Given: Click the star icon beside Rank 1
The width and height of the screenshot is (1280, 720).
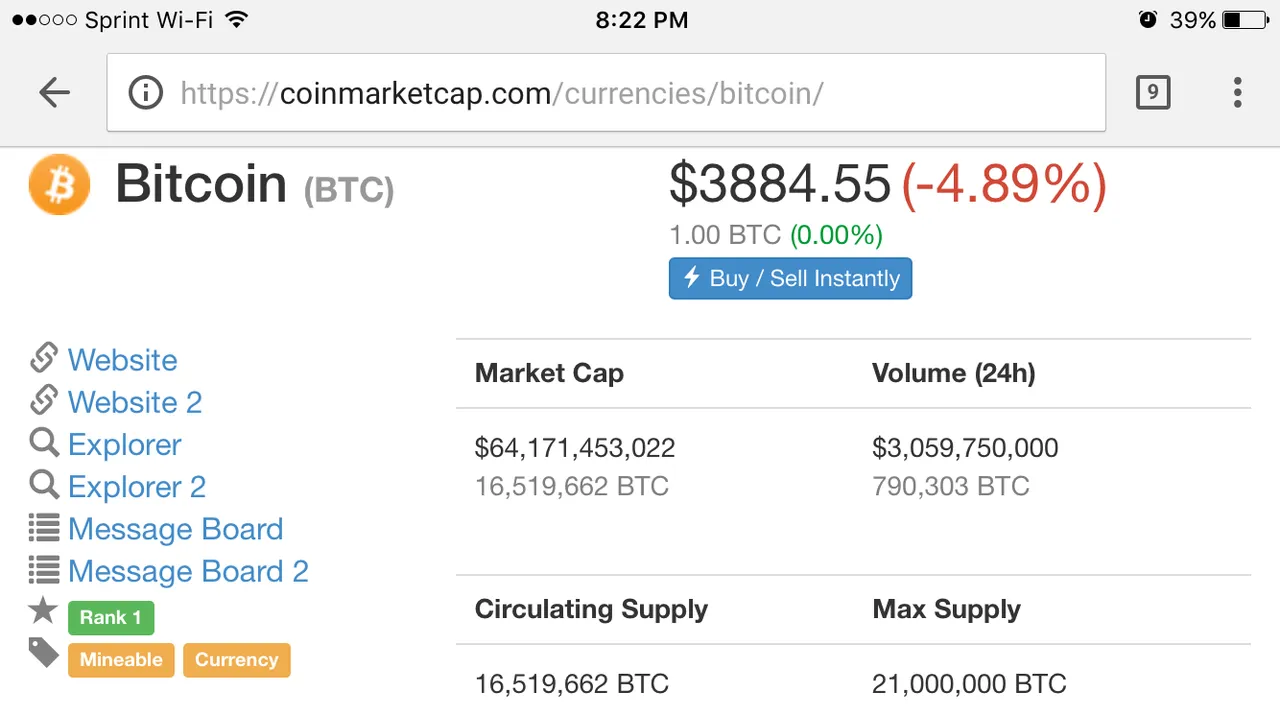Looking at the screenshot, I should coord(43,609).
